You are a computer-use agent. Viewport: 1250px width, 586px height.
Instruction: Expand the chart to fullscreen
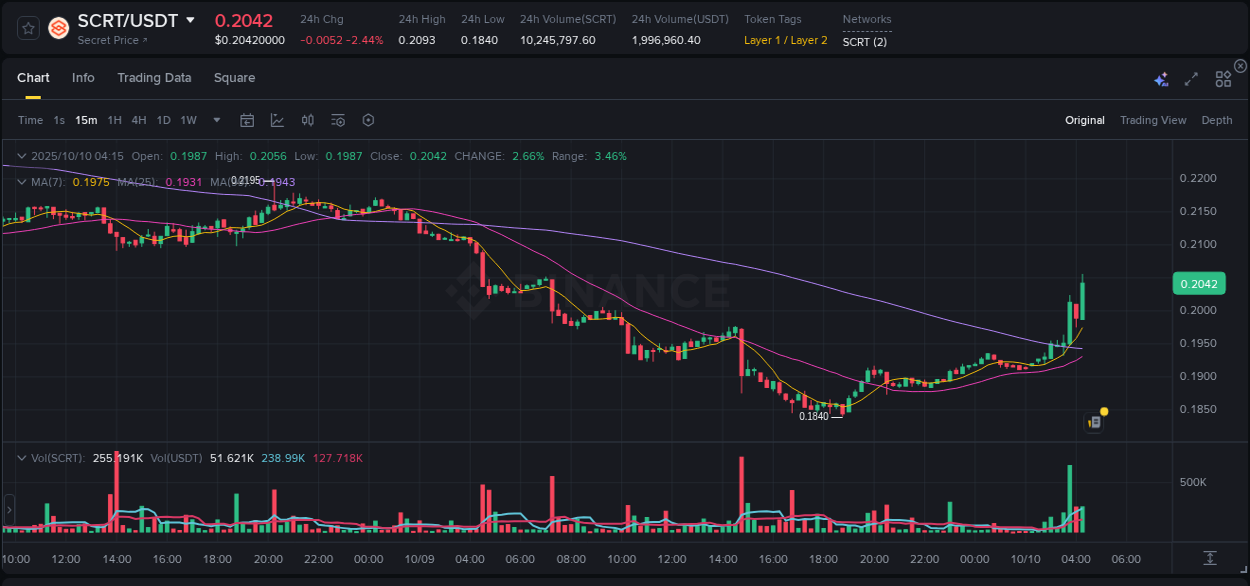[1190, 77]
